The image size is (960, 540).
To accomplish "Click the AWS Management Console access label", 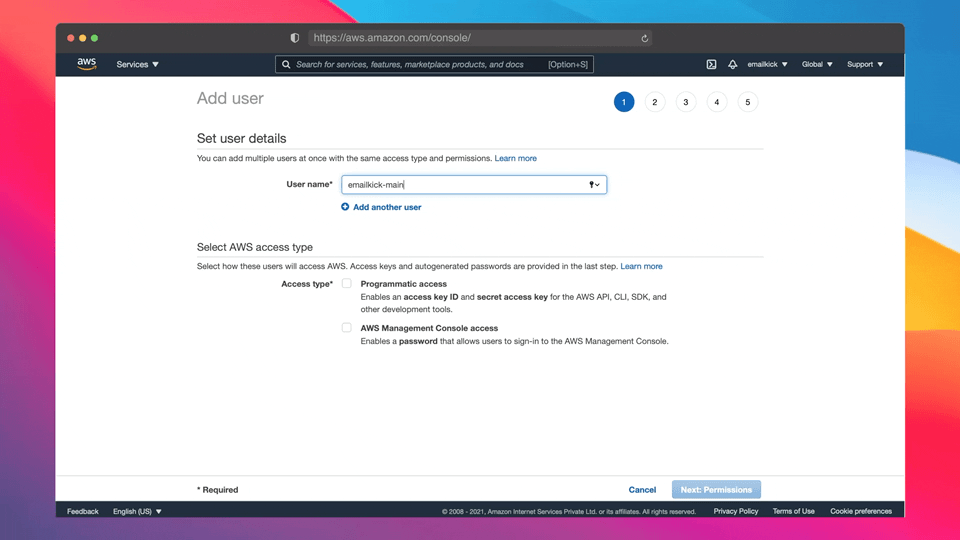I will (x=429, y=328).
